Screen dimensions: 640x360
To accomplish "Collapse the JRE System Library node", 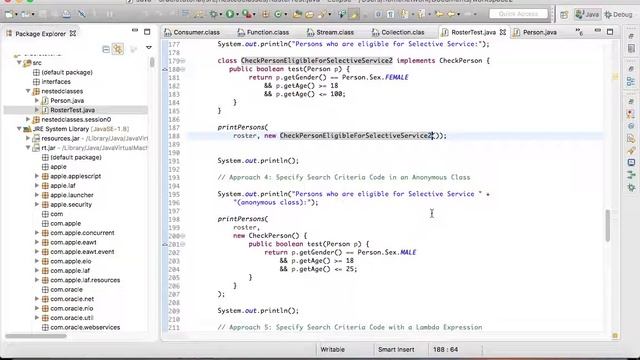I will pyautogui.click(x=19, y=129).
